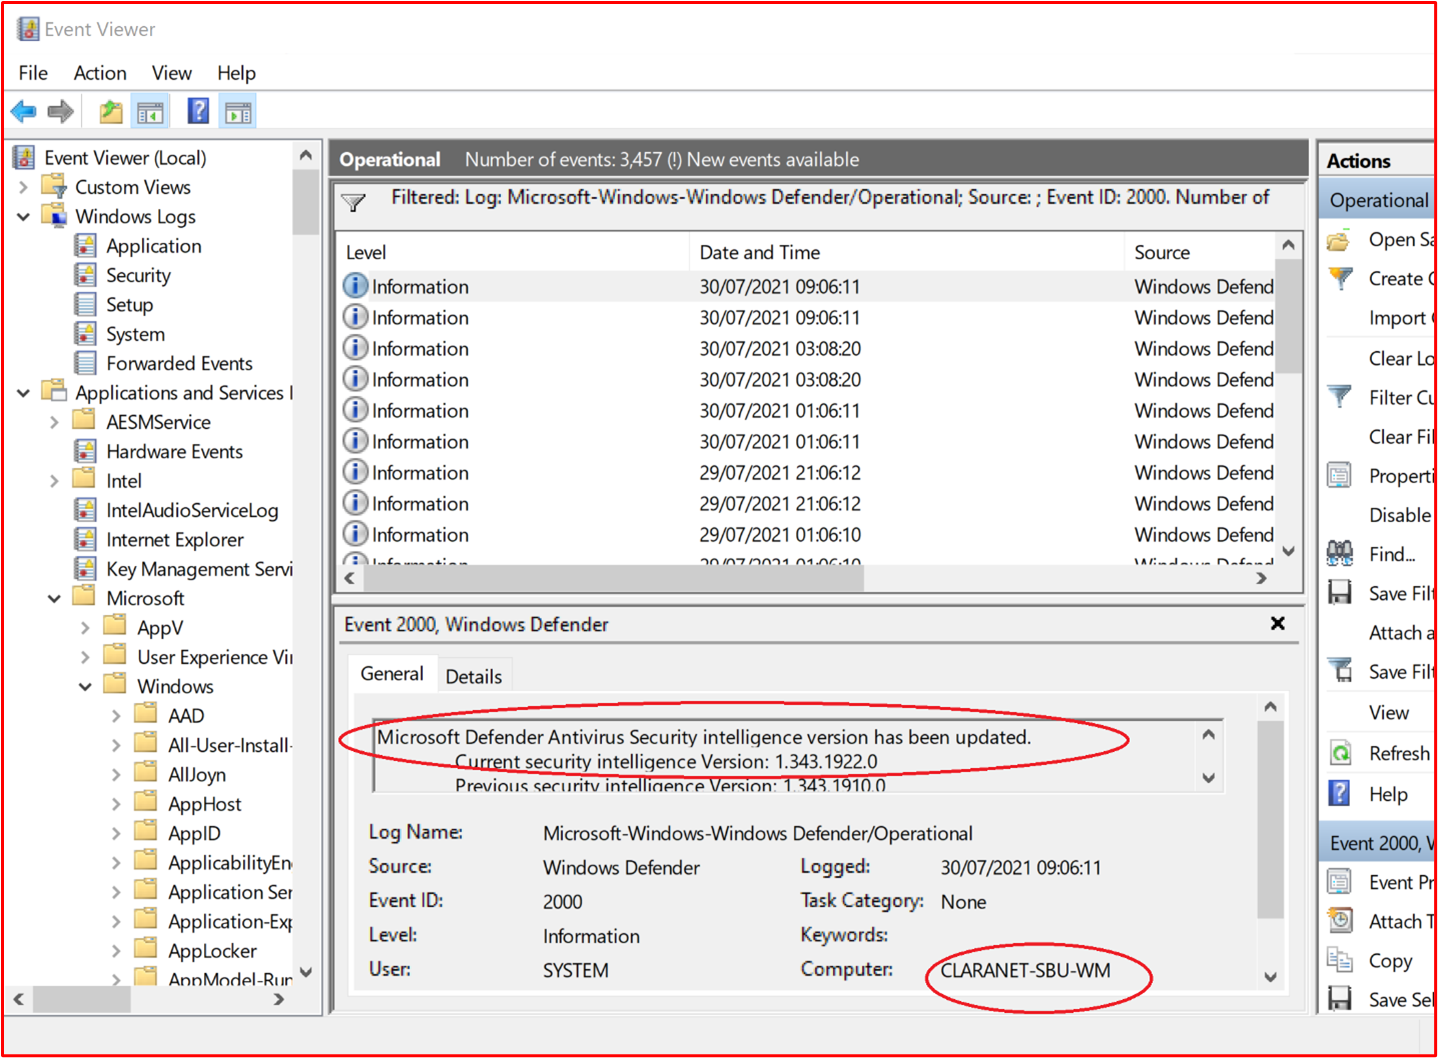Close the event preview pane with X

1277,623
